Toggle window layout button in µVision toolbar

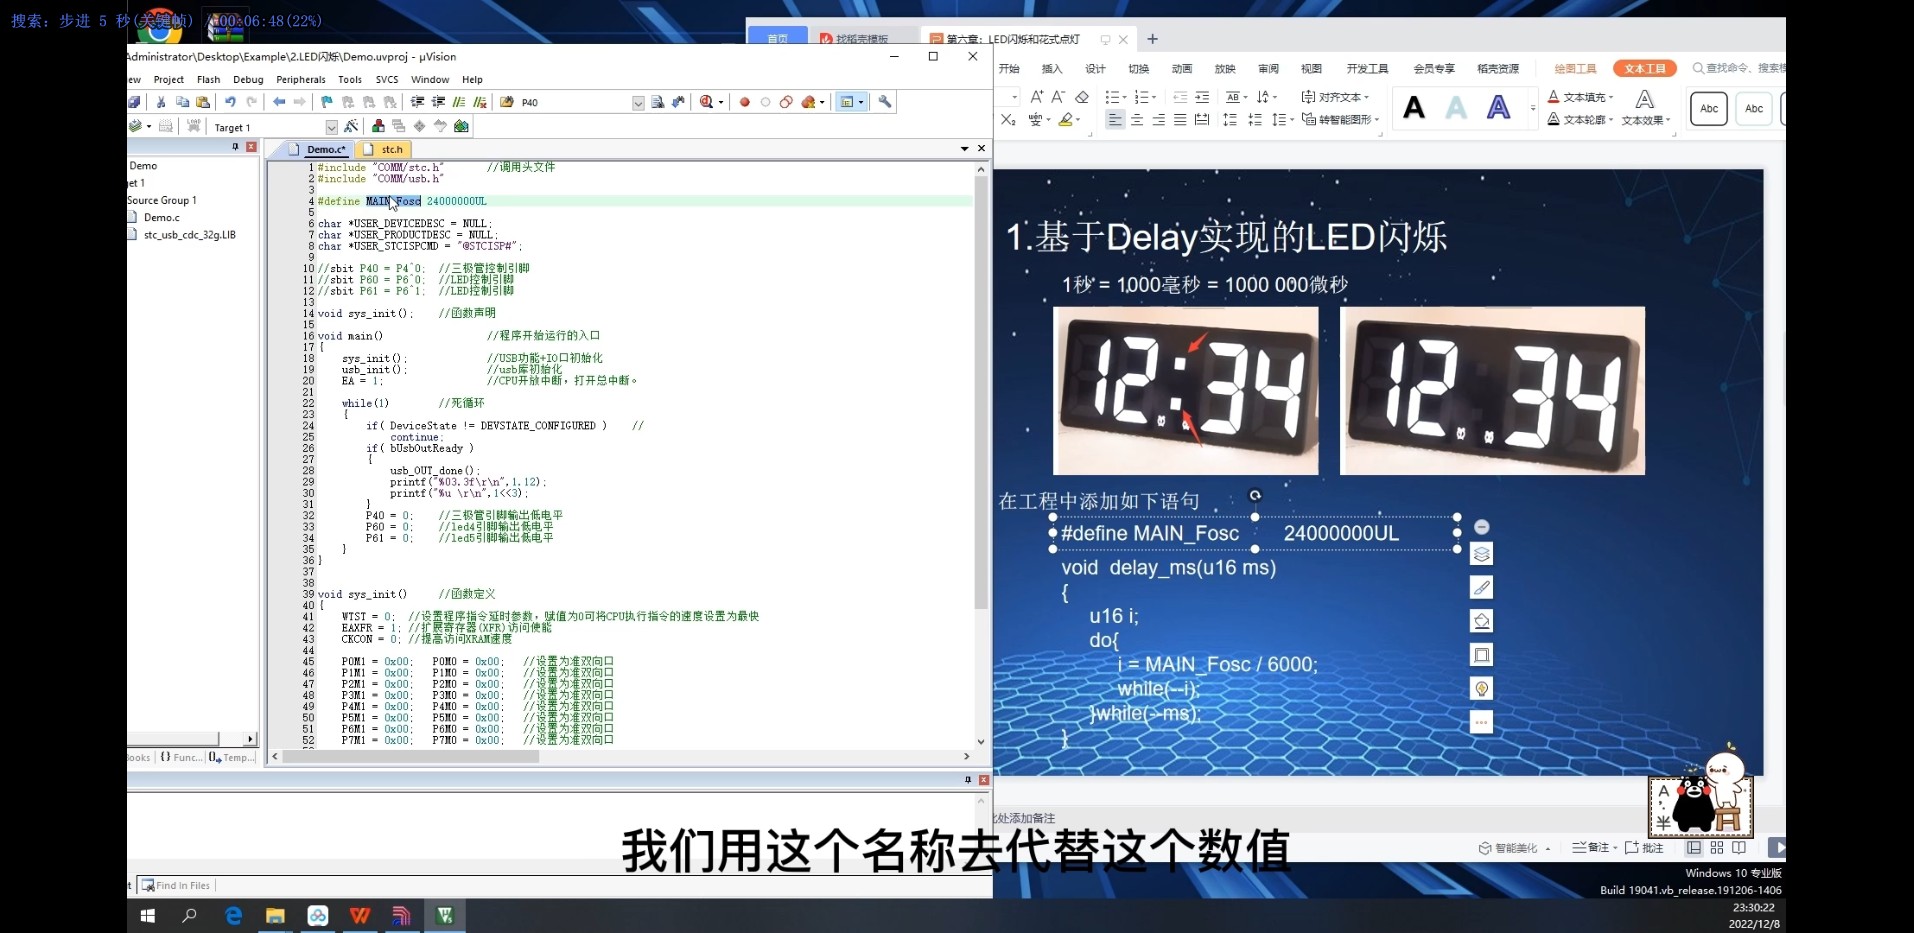[x=851, y=102]
